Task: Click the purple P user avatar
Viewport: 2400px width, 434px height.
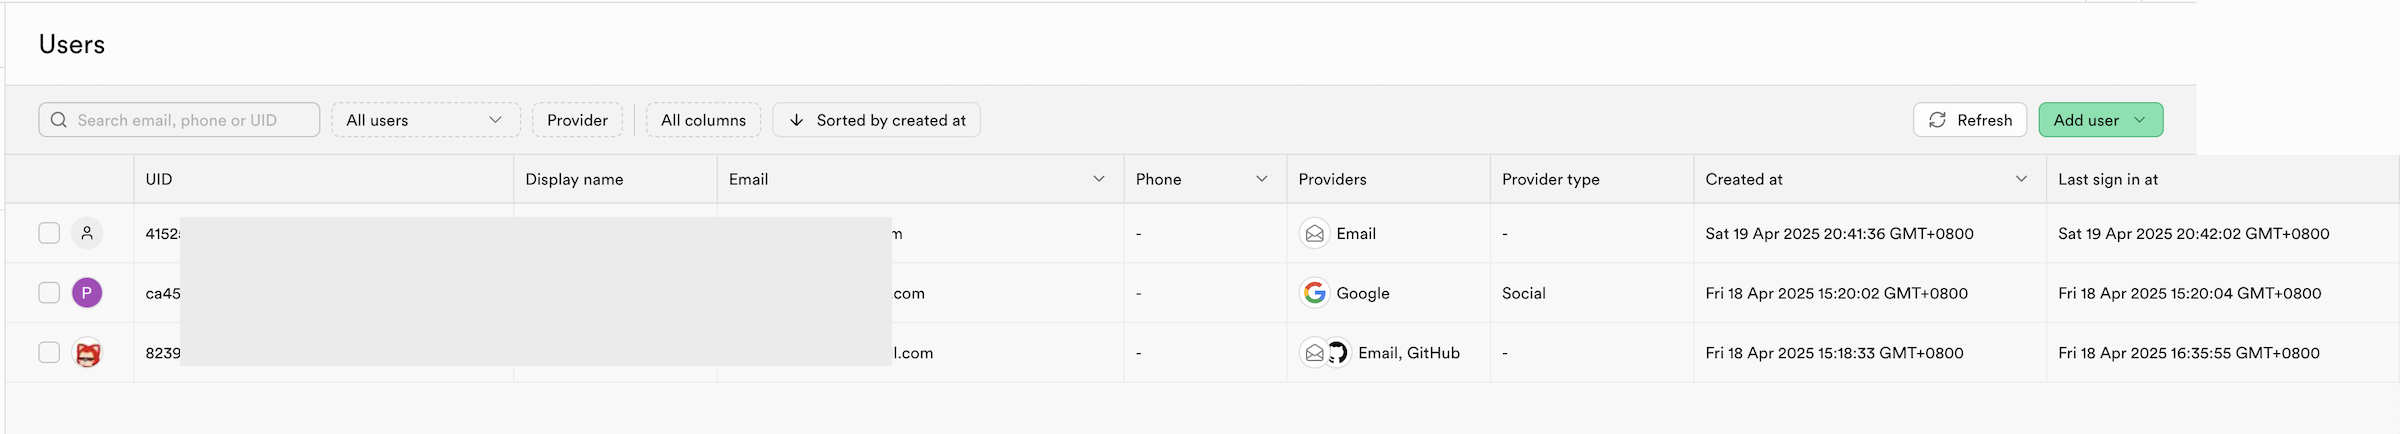Action: click(x=87, y=293)
